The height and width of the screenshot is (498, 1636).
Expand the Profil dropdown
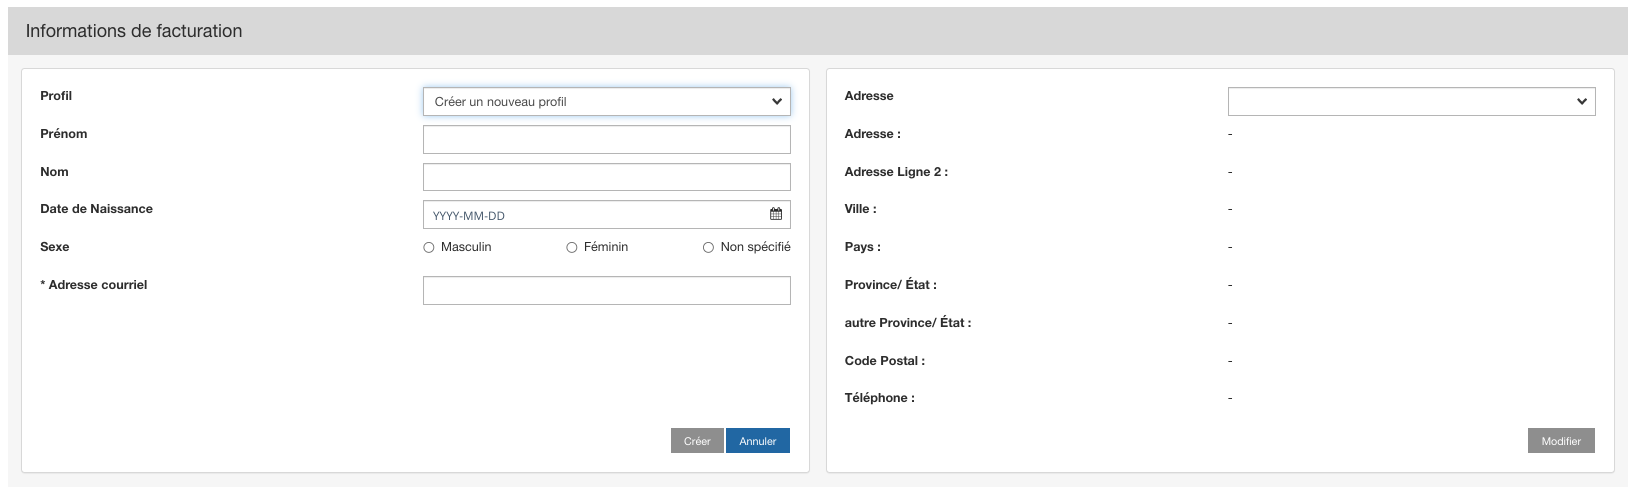tap(606, 102)
